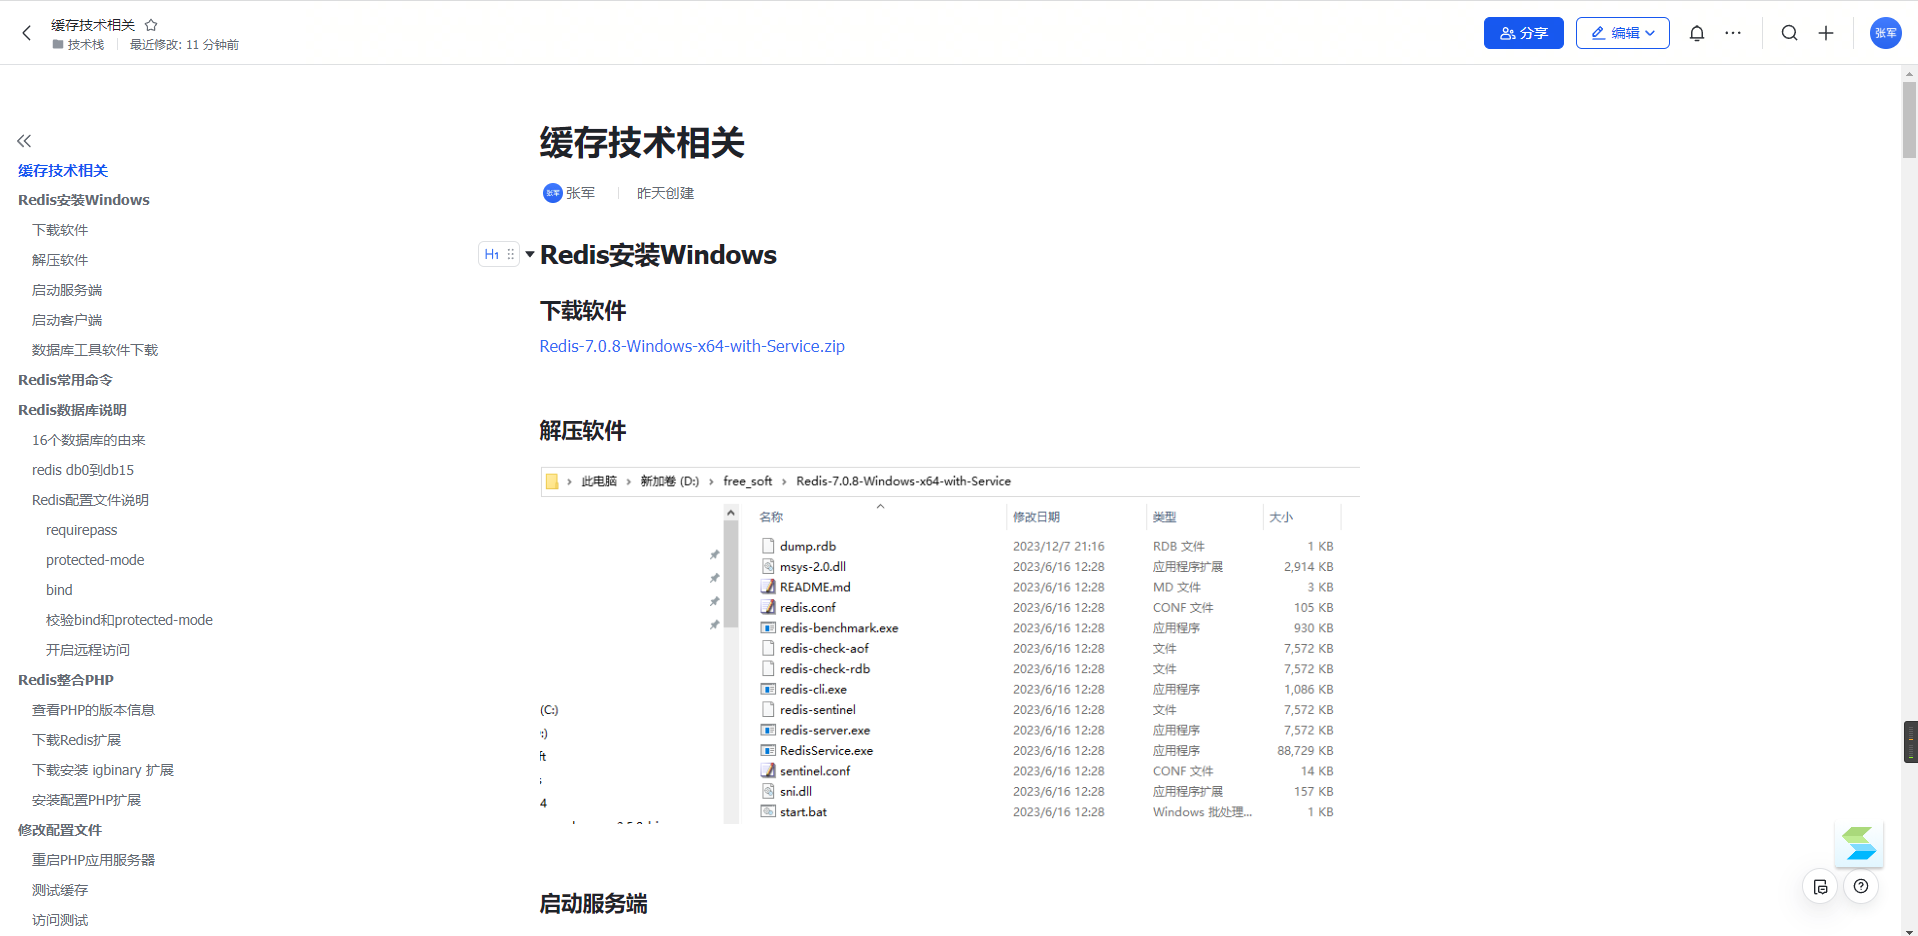1918x936 pixels.
Task: Select requirepass in the outline
Action: coord(81,530)
